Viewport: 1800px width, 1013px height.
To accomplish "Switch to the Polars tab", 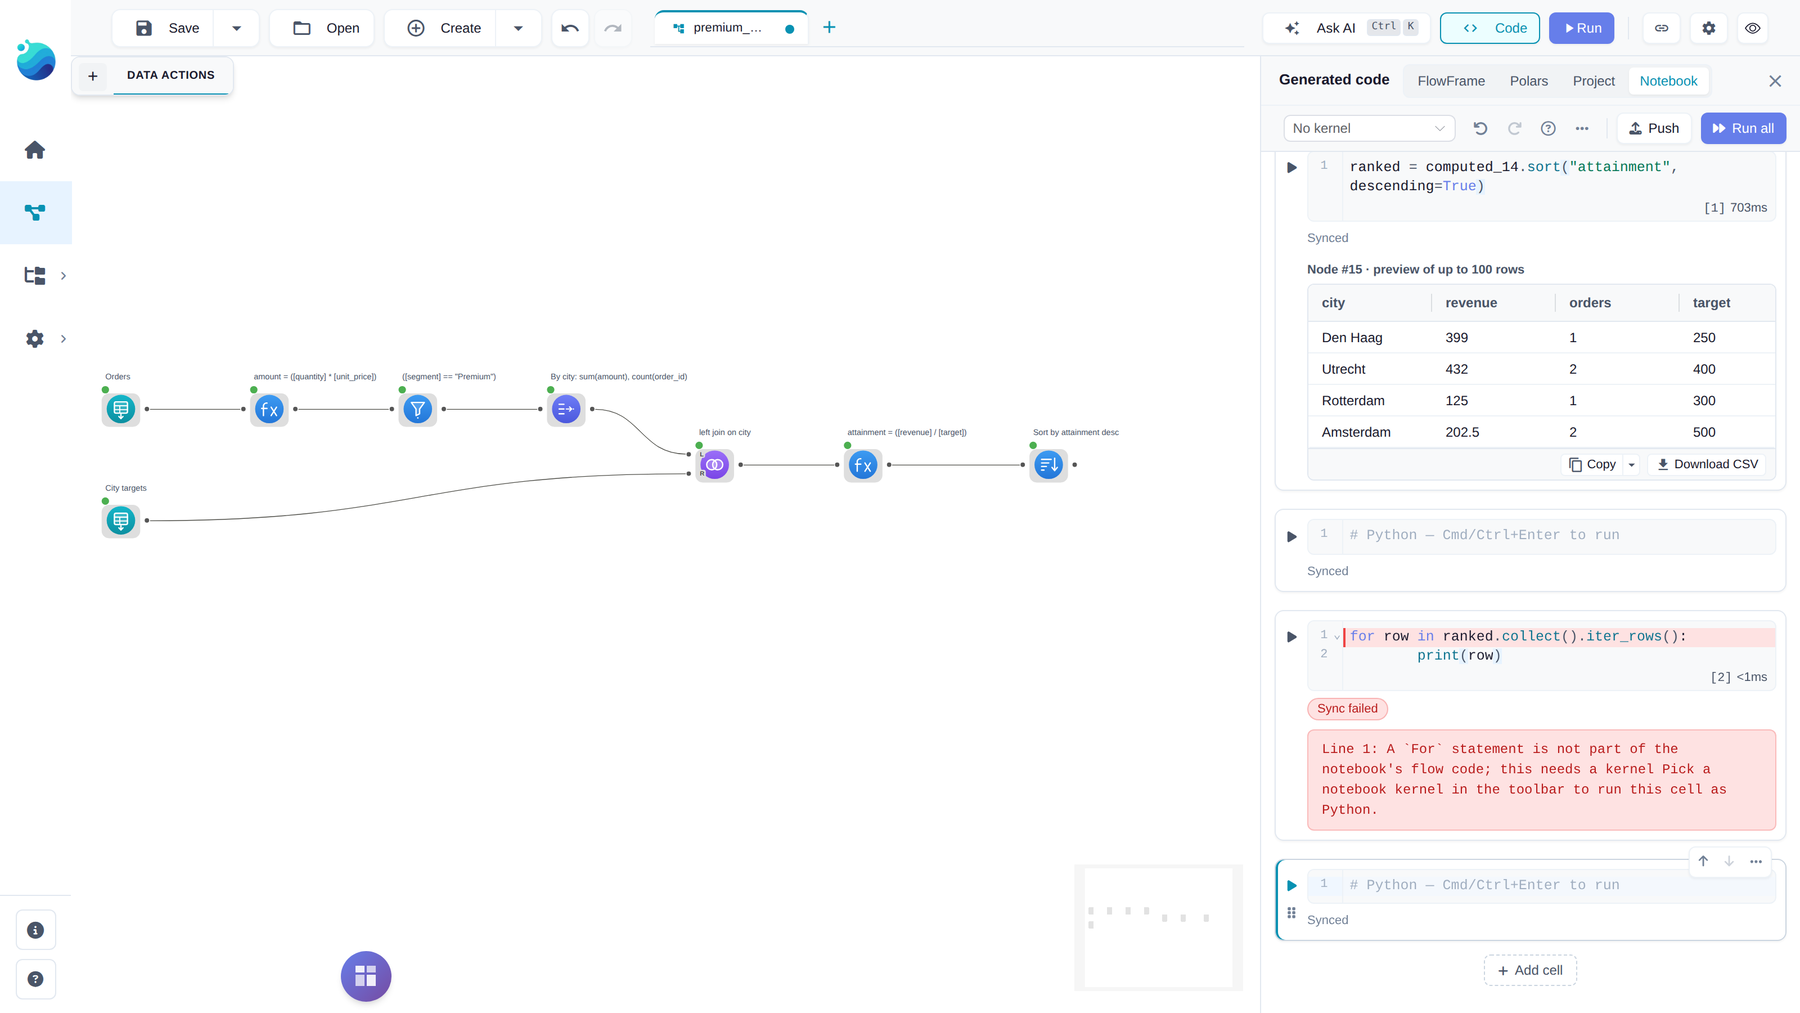I will tap(1529, 81).
